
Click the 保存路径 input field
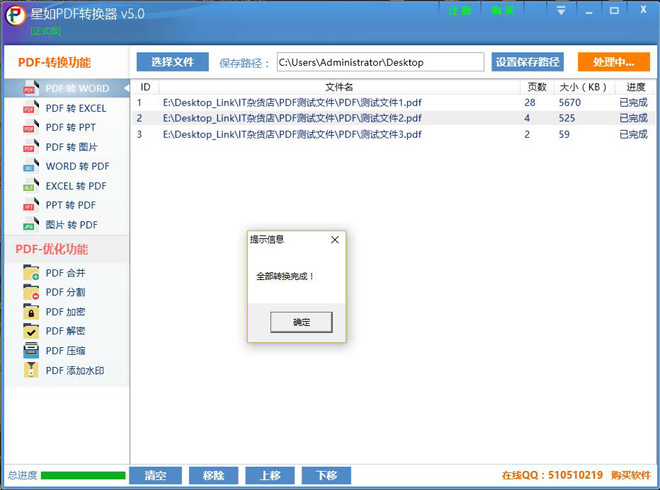(380, 62)
